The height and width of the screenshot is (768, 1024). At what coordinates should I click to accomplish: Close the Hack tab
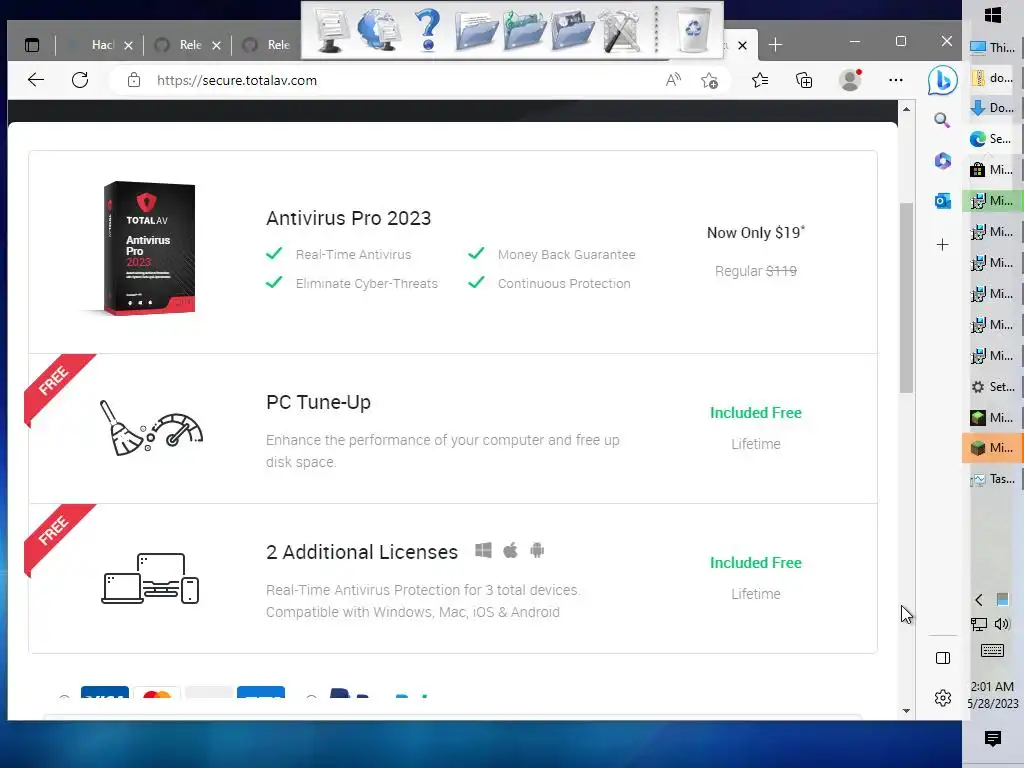coord(129,45)
